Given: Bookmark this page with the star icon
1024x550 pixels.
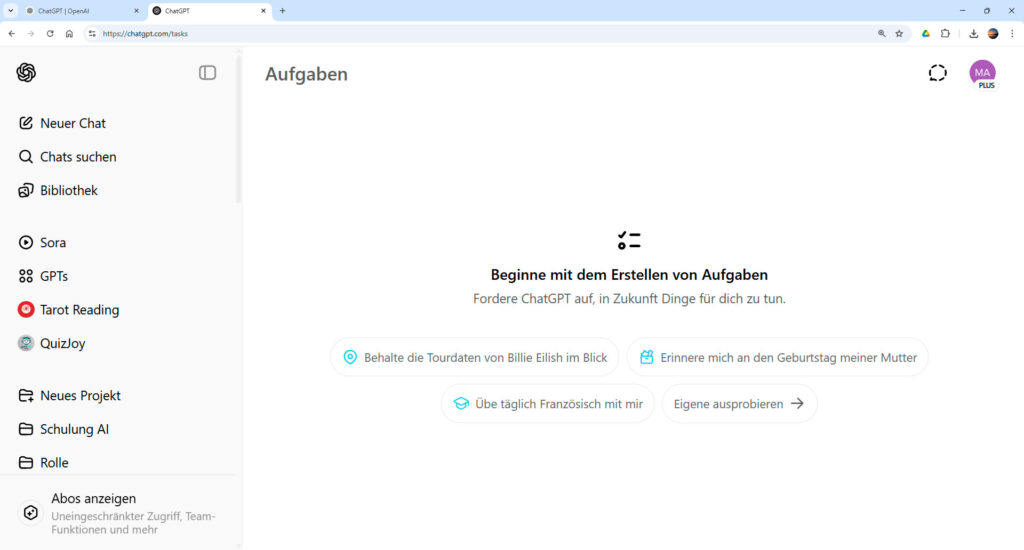Looking at the screenshot, I should pos(899,33).
